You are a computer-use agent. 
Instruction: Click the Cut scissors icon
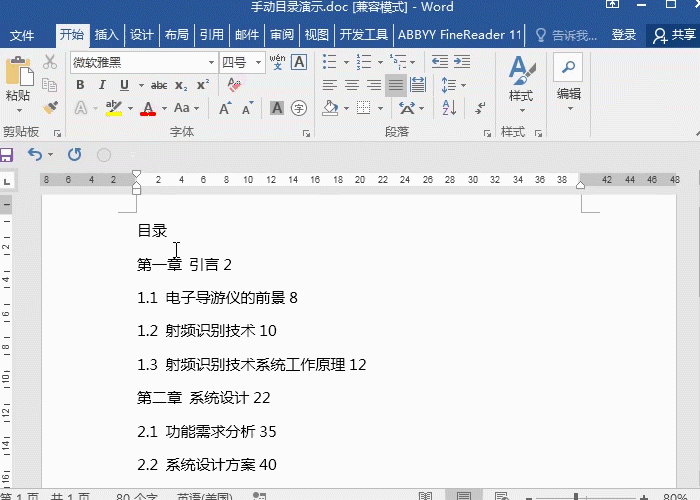click(x=50, y=62)
